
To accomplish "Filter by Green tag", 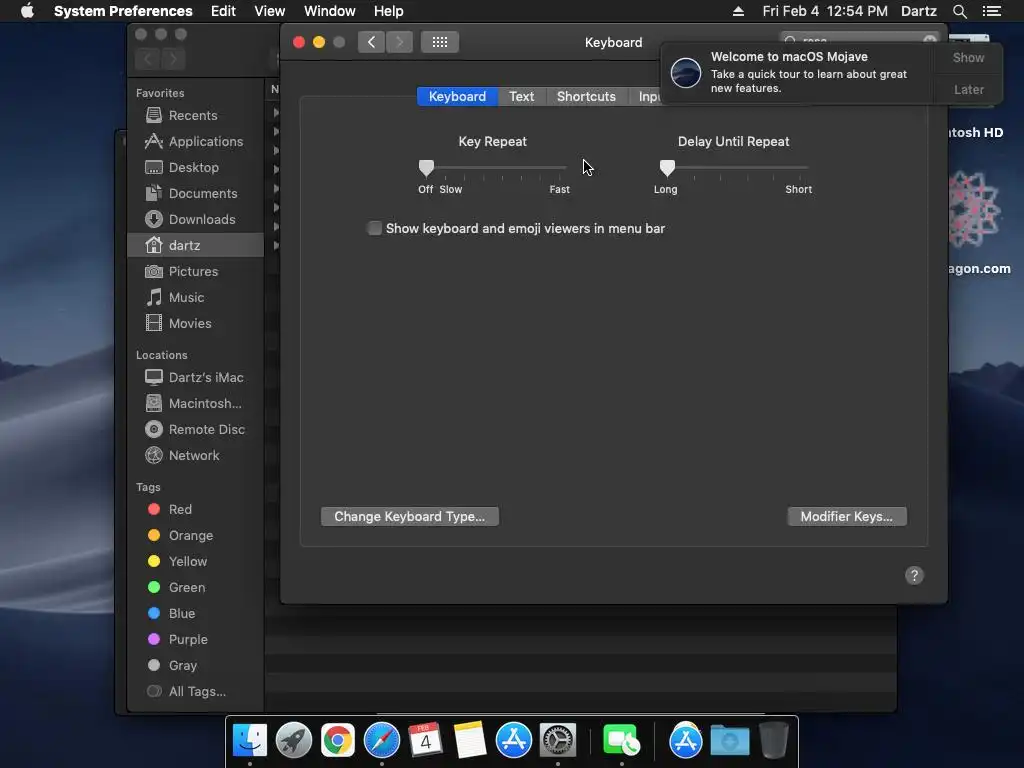I will coord(176,588).
